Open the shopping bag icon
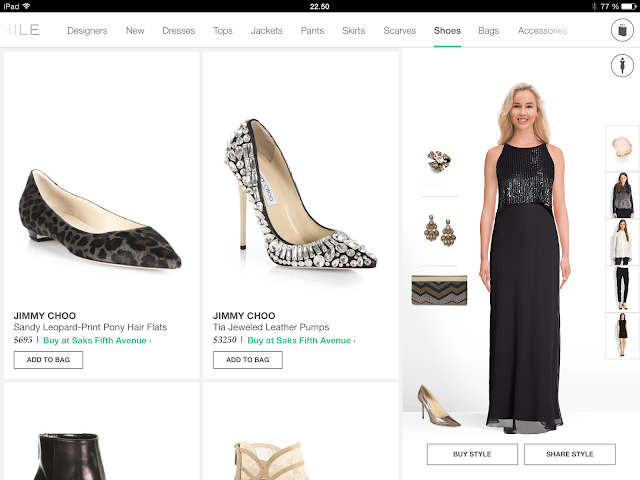 622,30
